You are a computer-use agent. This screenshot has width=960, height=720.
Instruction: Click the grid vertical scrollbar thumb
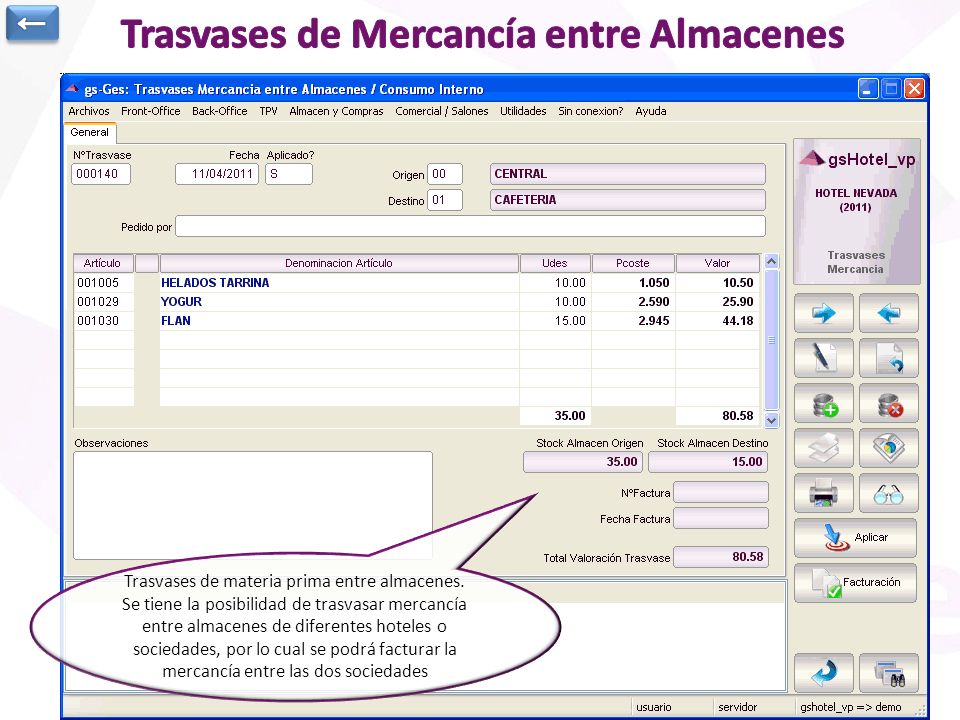(x=771, y=340)
